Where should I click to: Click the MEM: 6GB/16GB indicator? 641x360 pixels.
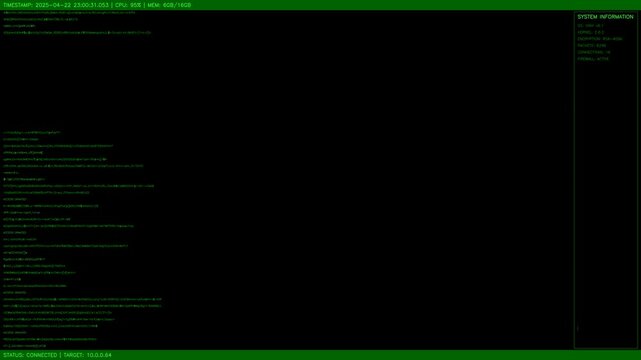169,5
